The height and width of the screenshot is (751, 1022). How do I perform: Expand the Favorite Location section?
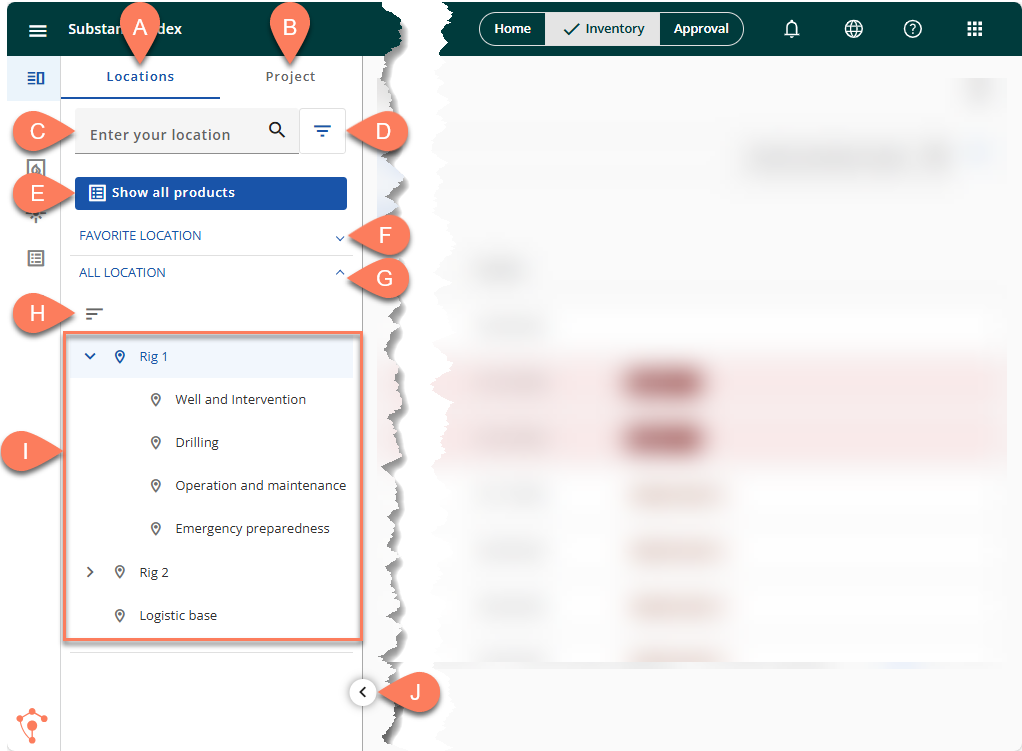(340, 238)
